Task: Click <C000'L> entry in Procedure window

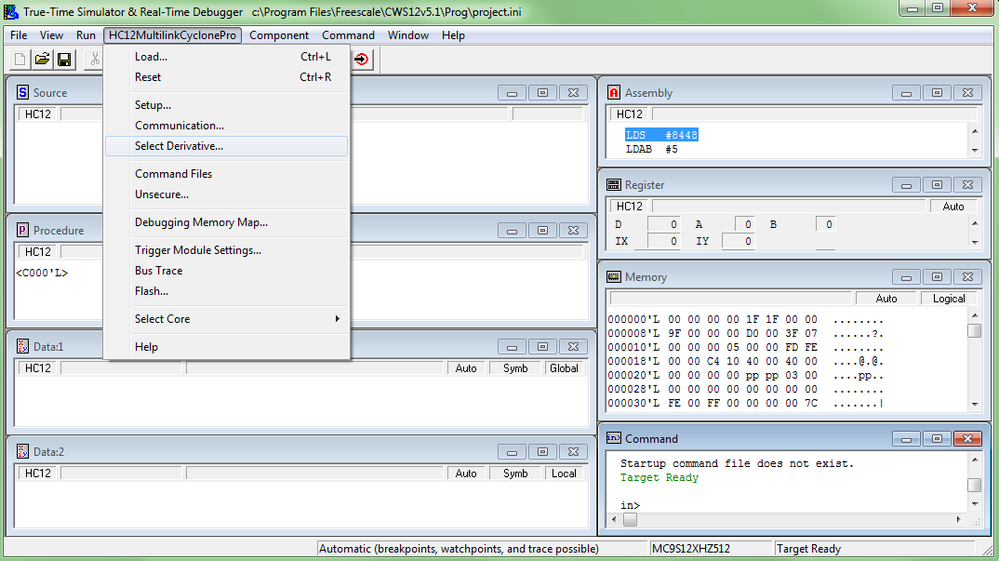Action: [42, 273]
